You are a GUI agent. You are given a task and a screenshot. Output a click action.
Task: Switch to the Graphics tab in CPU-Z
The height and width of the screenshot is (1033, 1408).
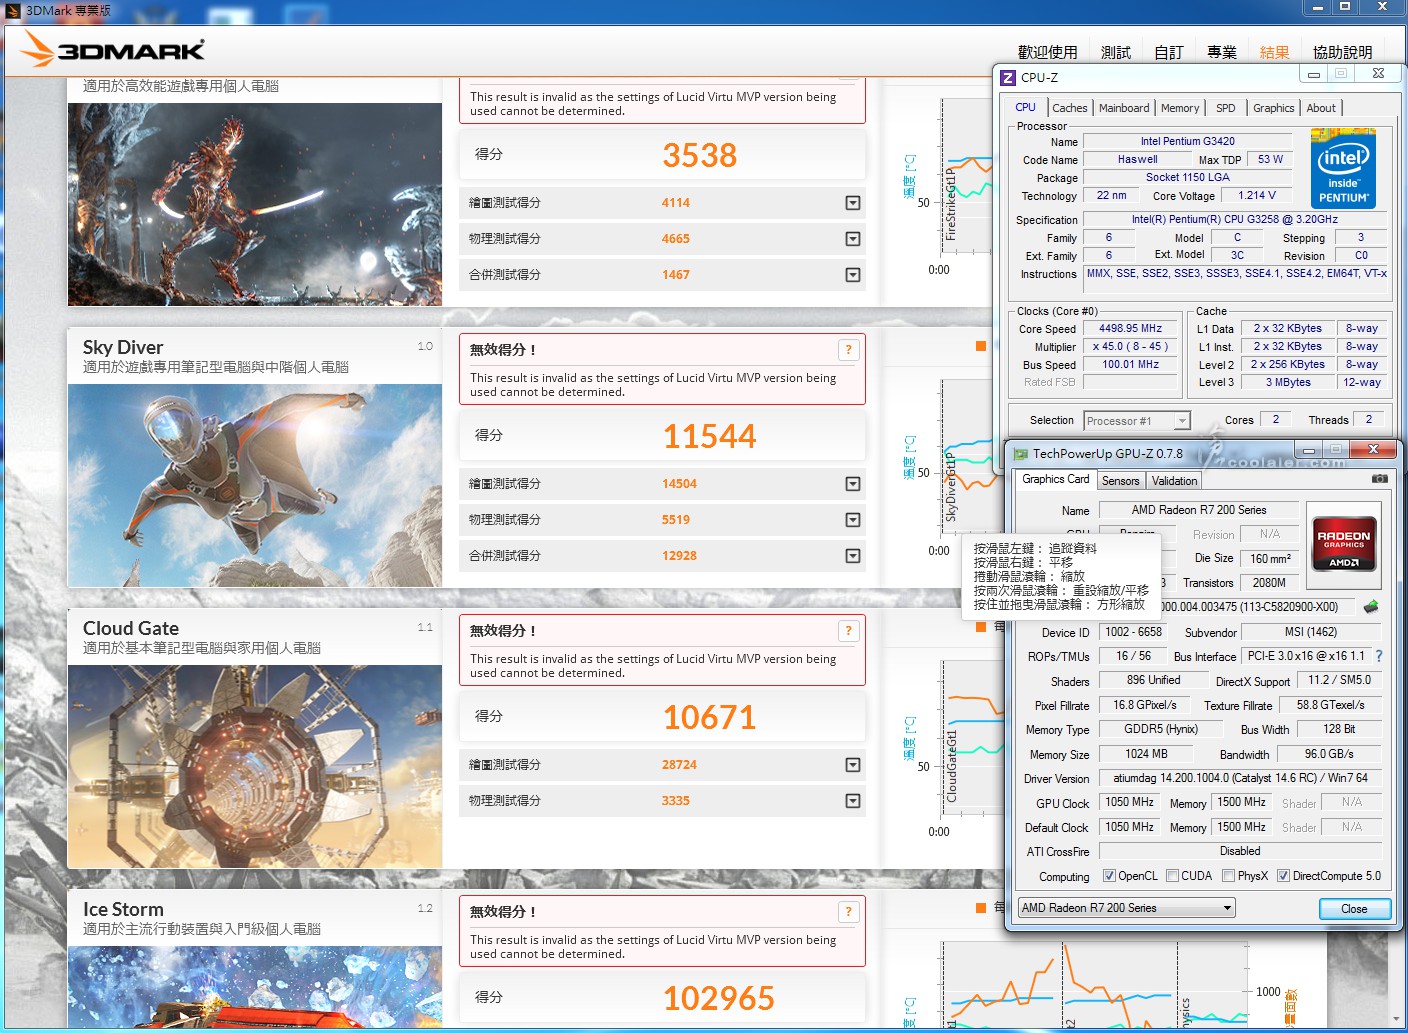(x=1274, y=108)
